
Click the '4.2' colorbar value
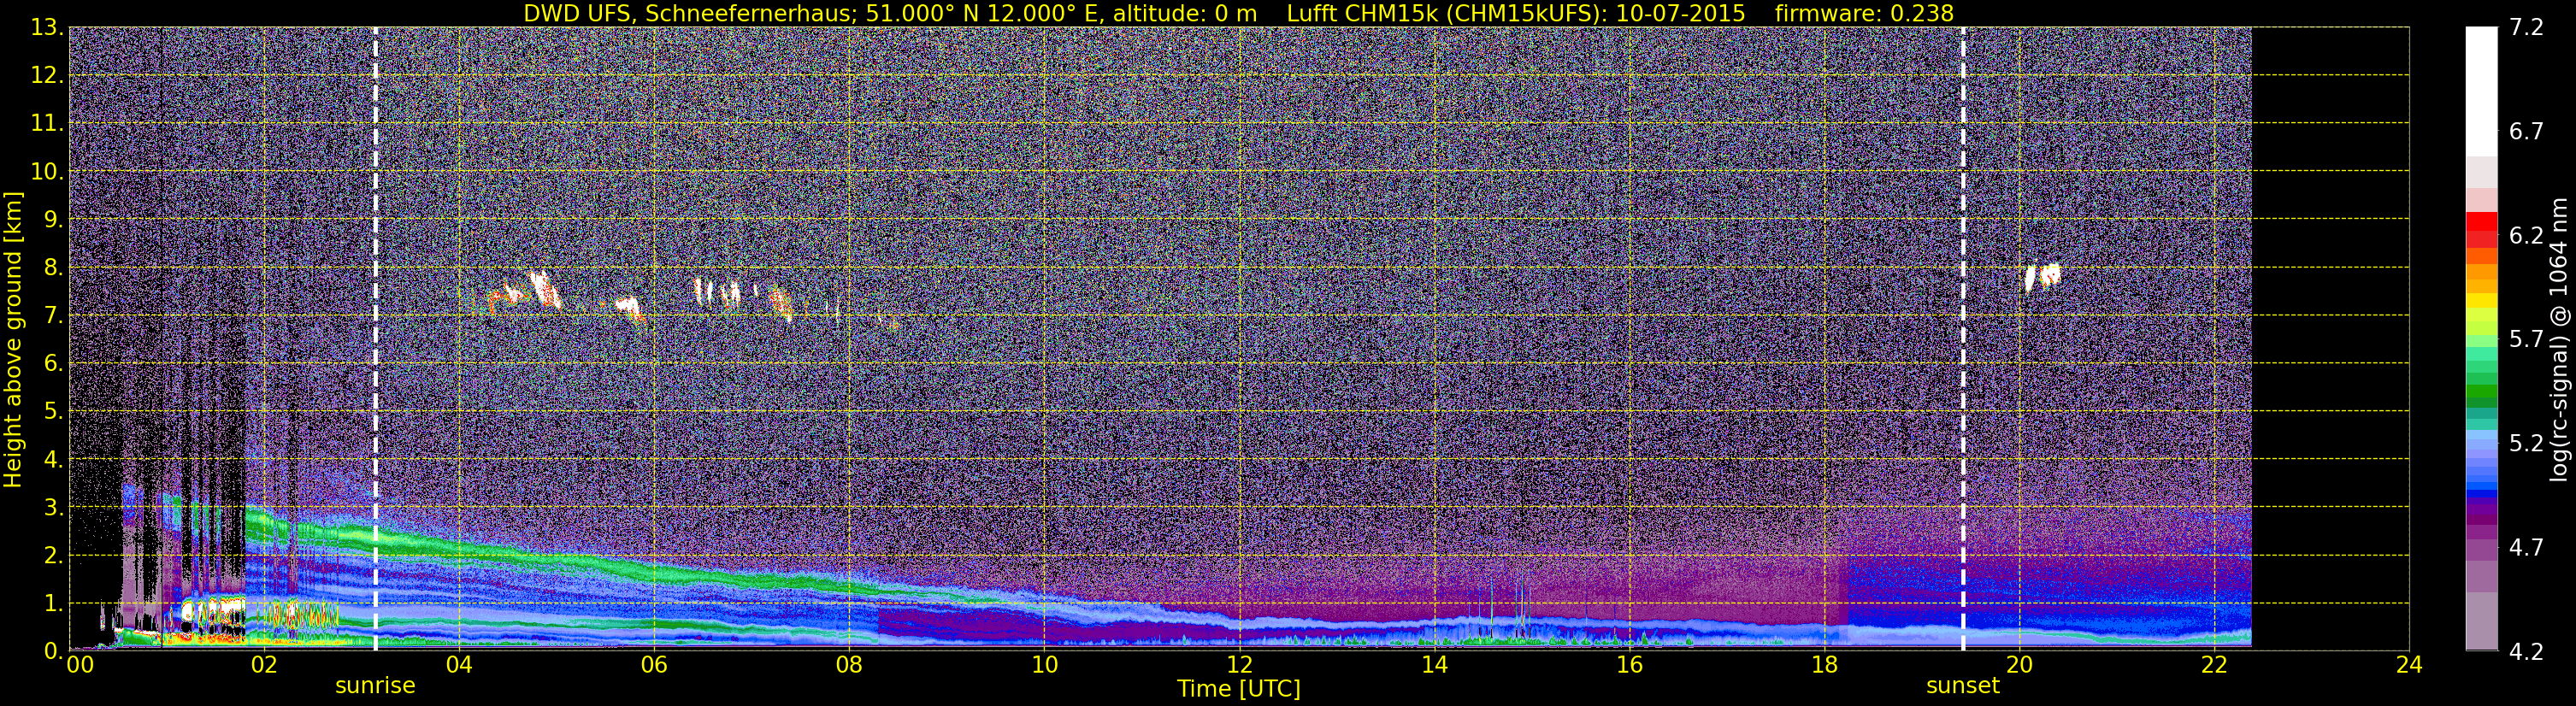click(x=2526, y=652)
